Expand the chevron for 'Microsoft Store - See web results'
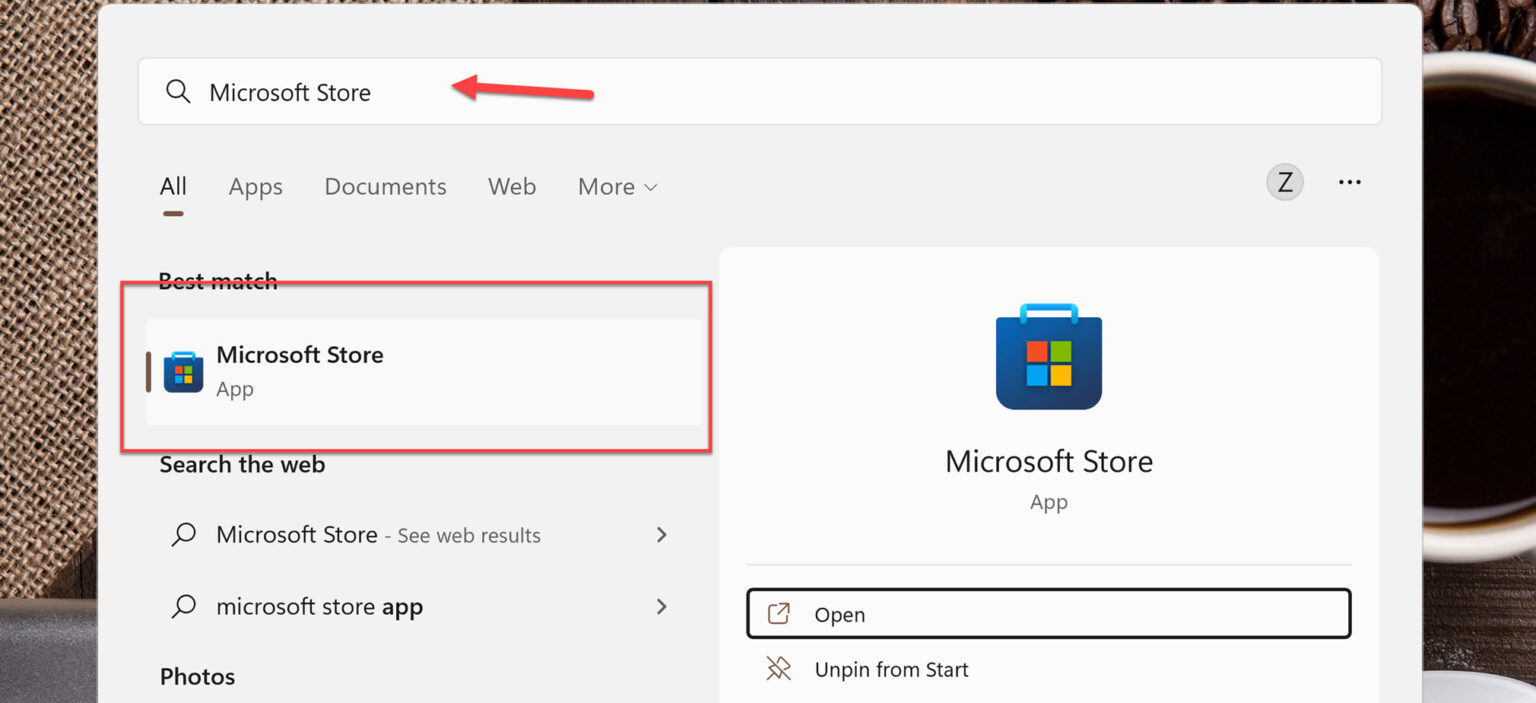 [x=661, y=535]
